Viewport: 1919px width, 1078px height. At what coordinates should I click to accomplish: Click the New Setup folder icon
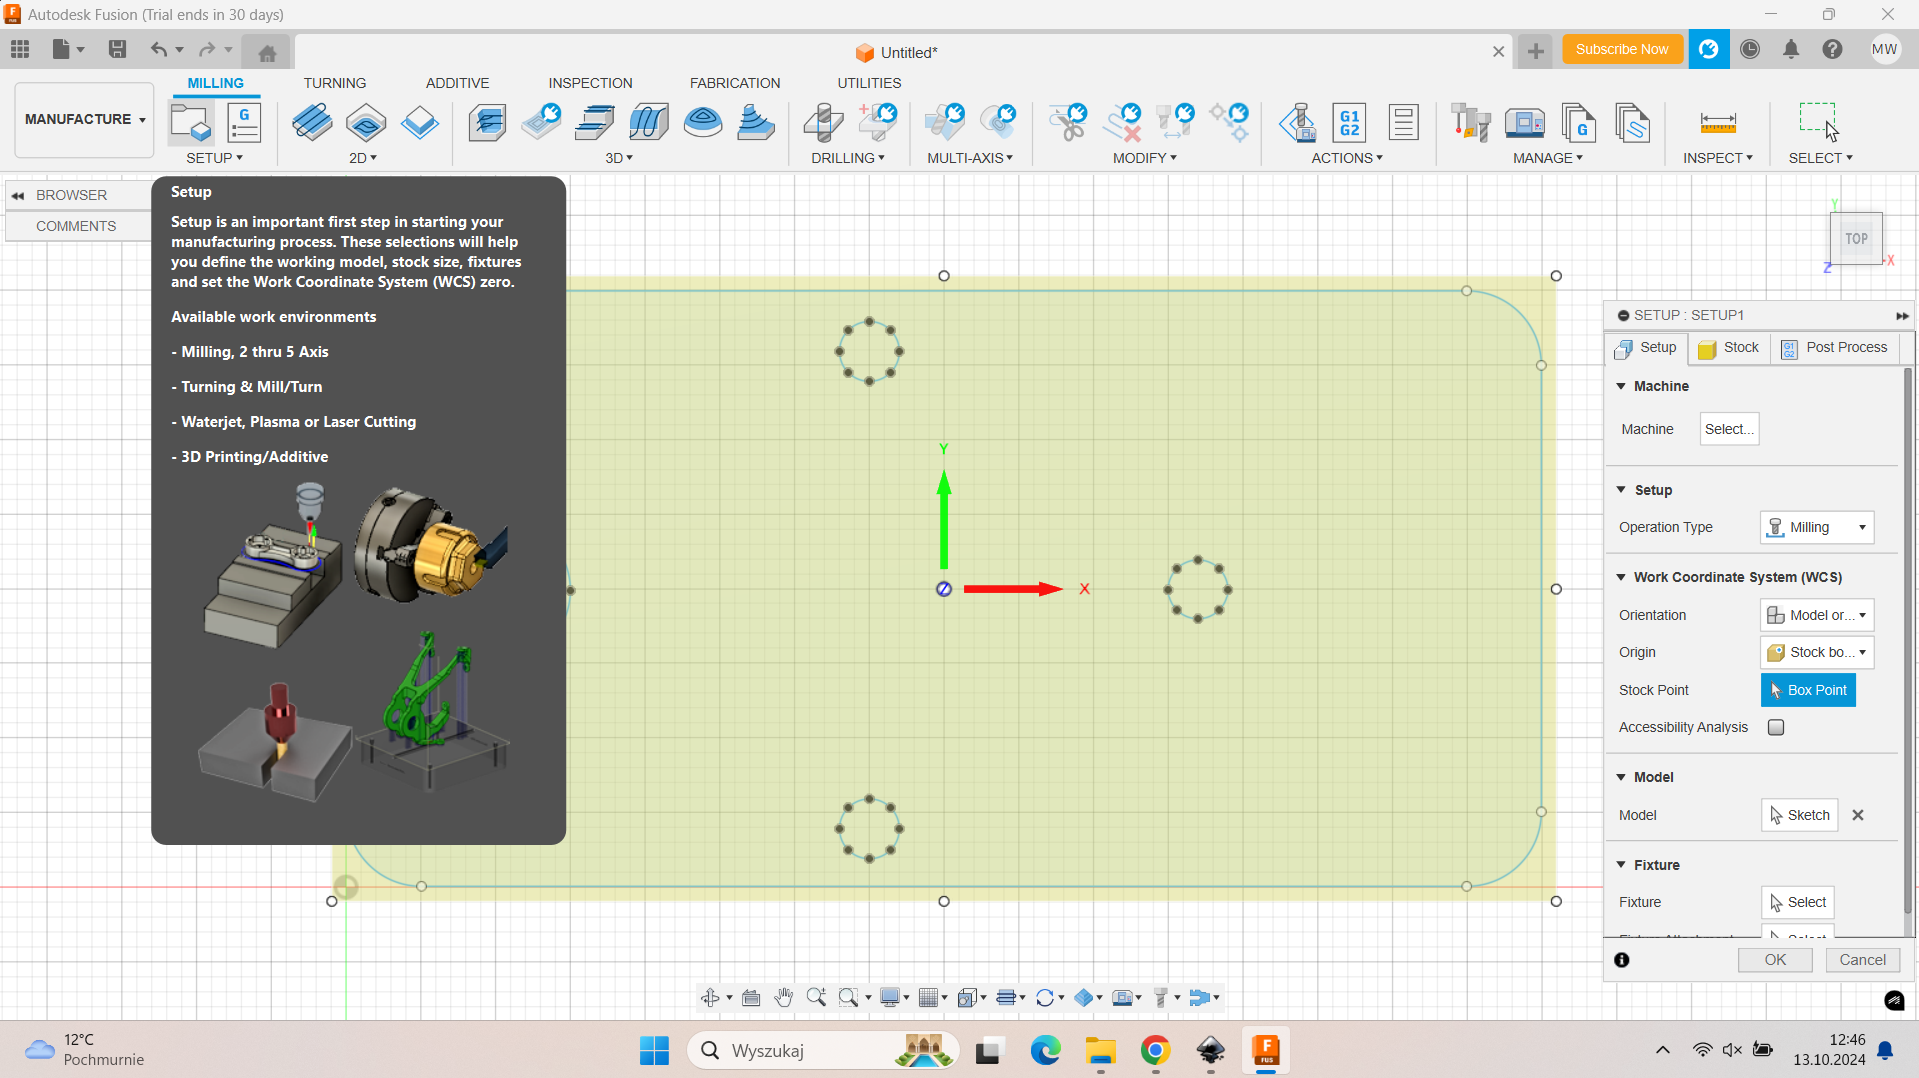(190, 123)
